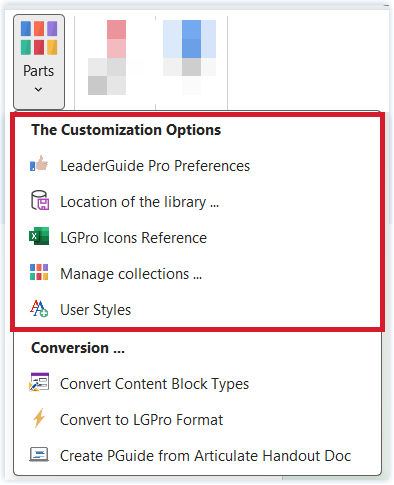Choose Manage collections menu entry
The height and width of the screenshot is (485, 394).
197,274
